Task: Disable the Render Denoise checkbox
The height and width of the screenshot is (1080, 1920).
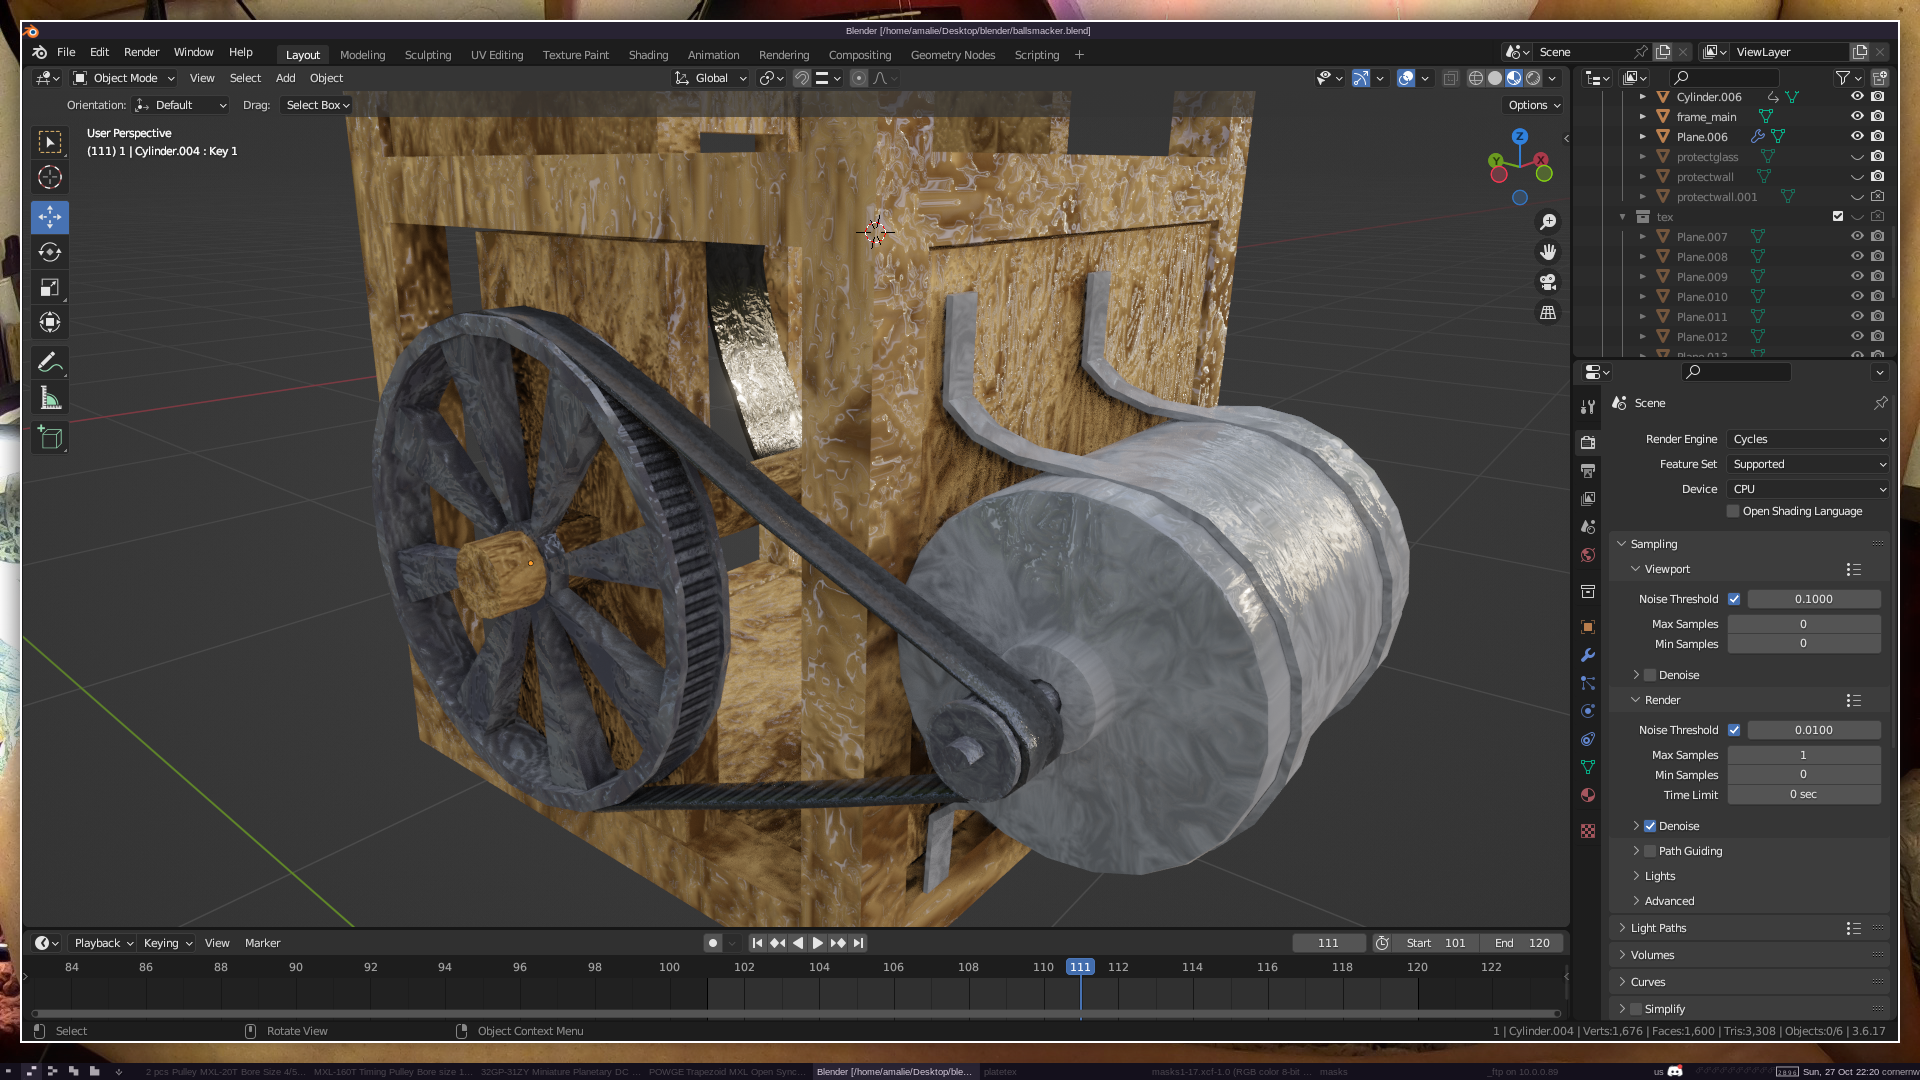Action: pyautogui.click(x=1650, y=826)
